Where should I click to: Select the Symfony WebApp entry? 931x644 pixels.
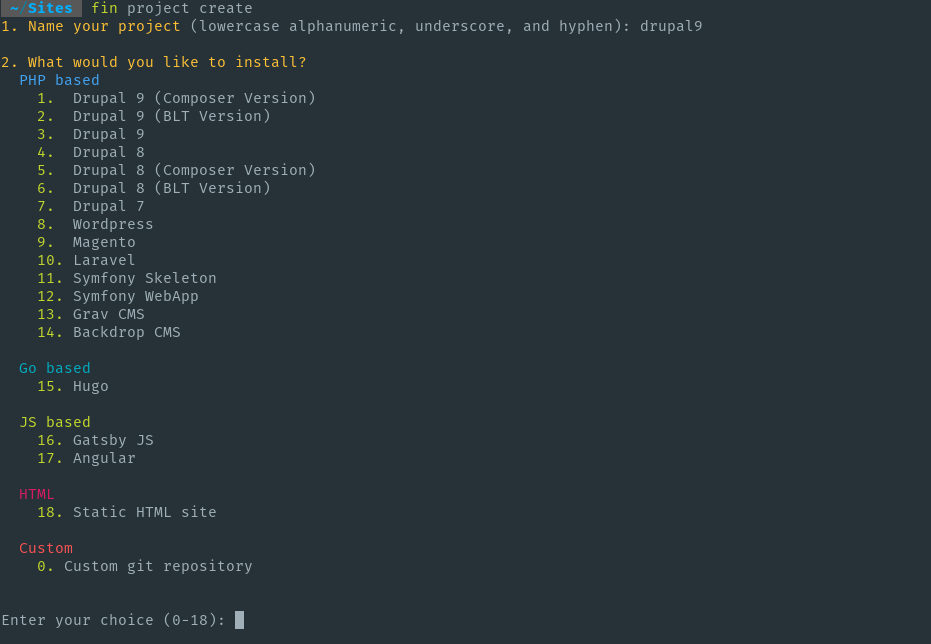pos(118,296)
